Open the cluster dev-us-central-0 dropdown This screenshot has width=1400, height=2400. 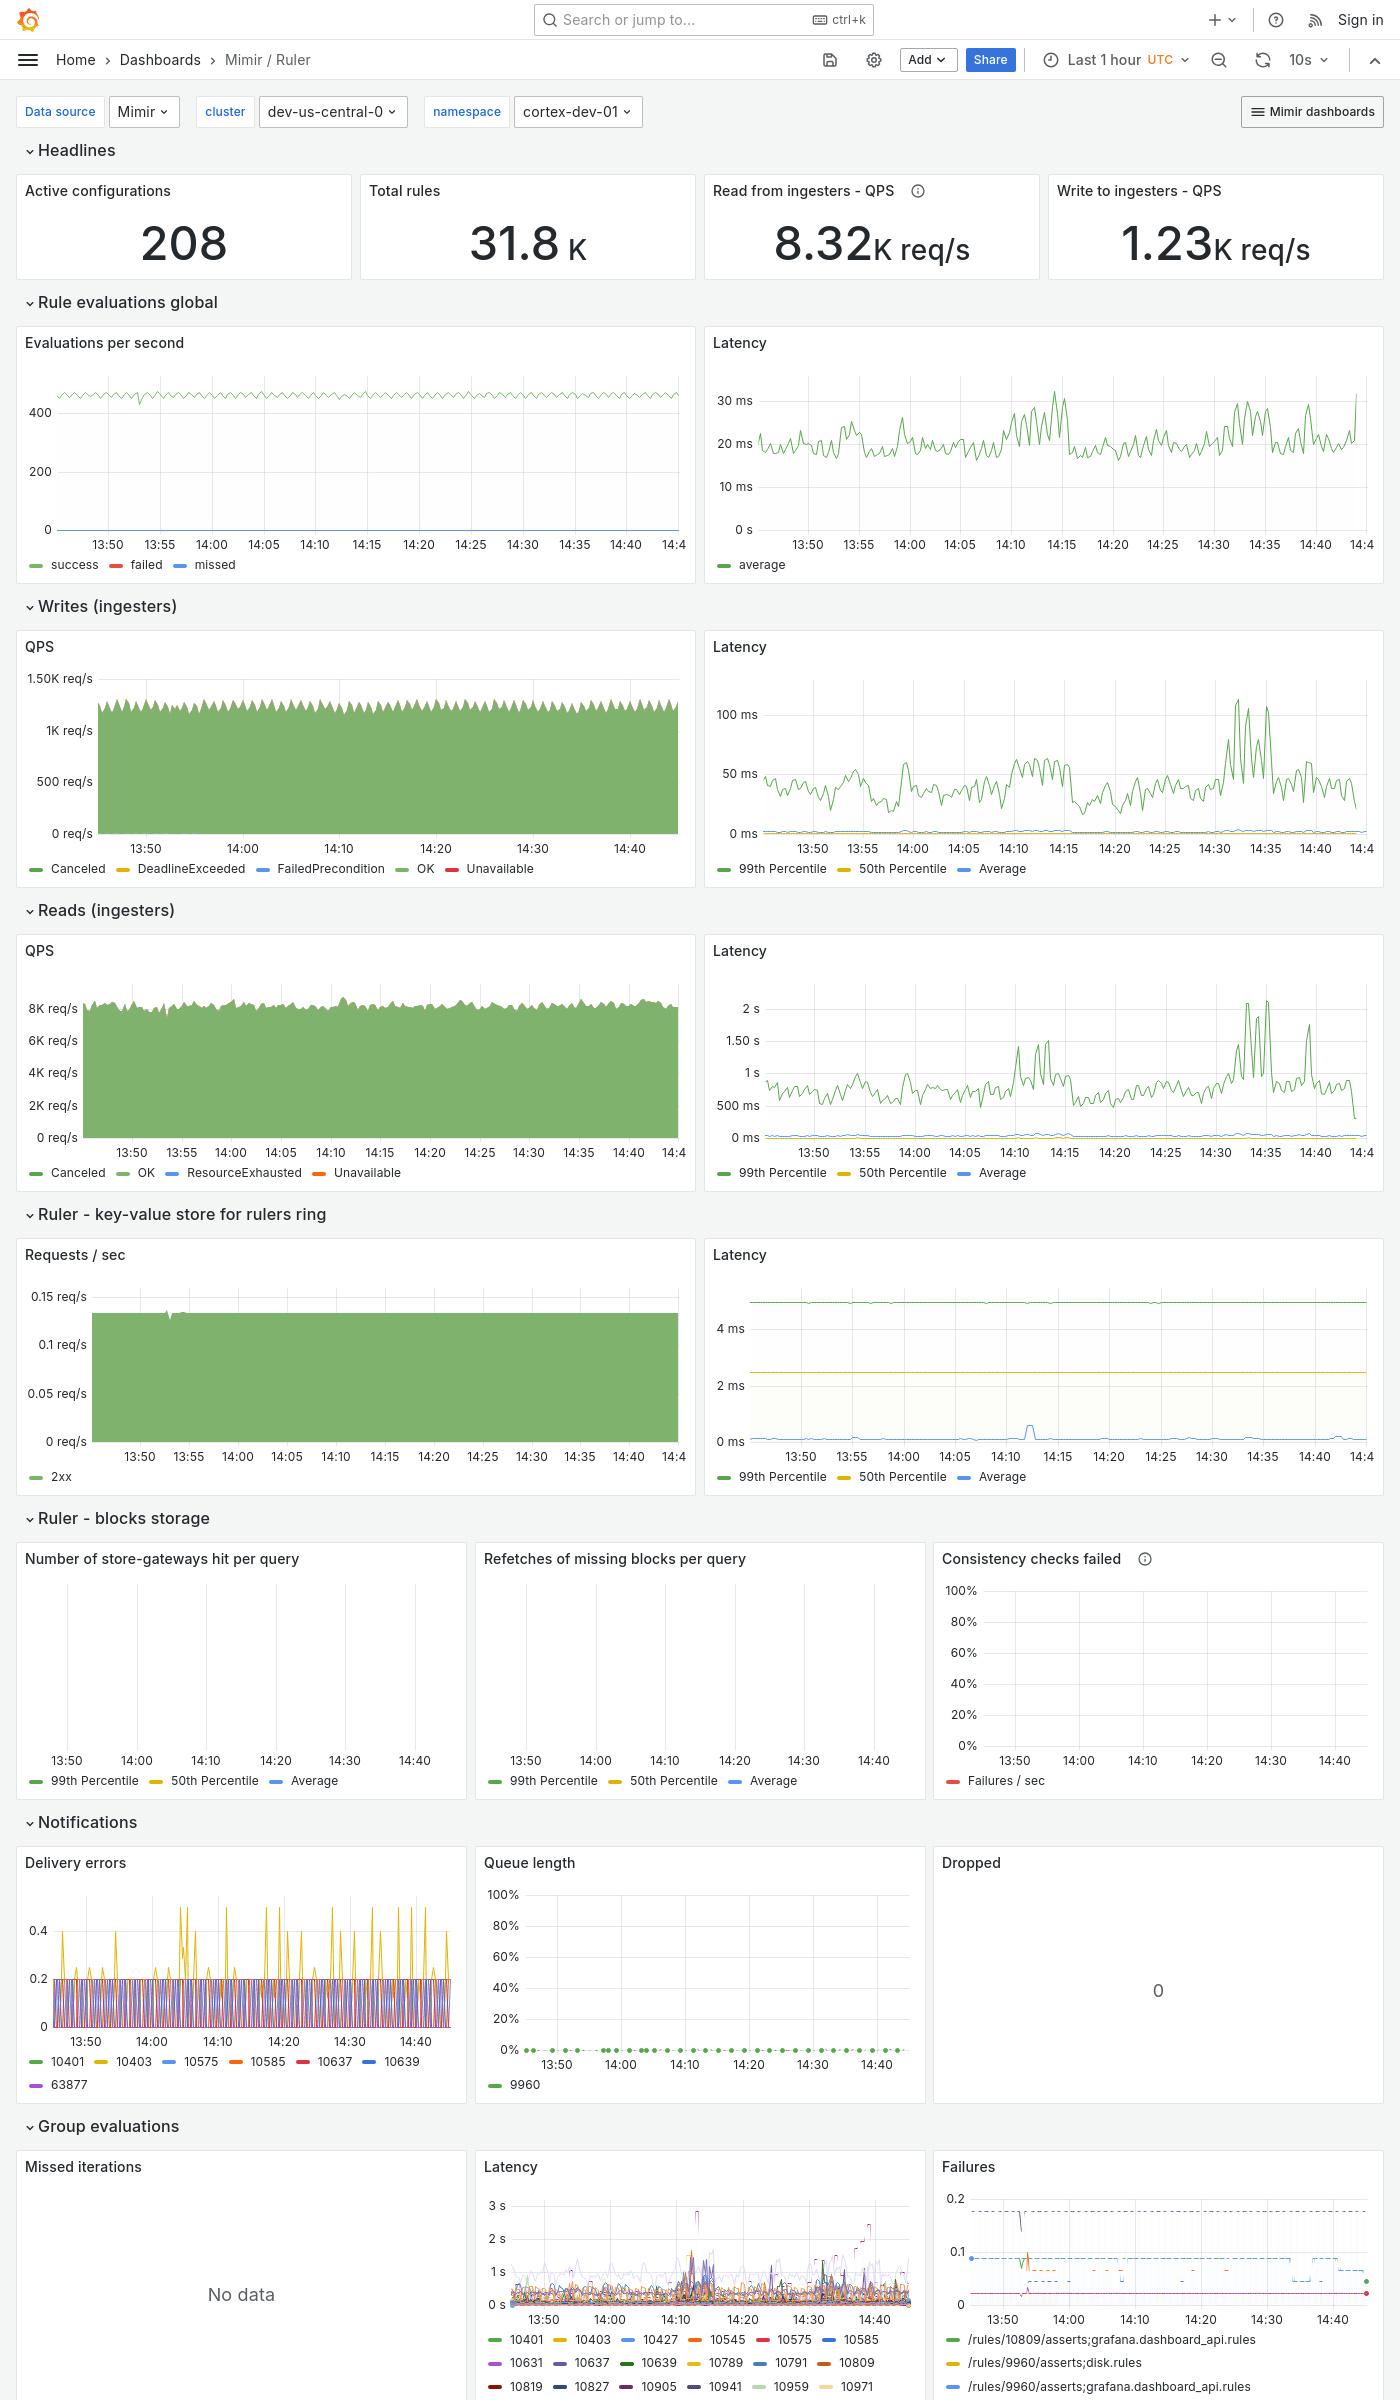tap(332, 112)
